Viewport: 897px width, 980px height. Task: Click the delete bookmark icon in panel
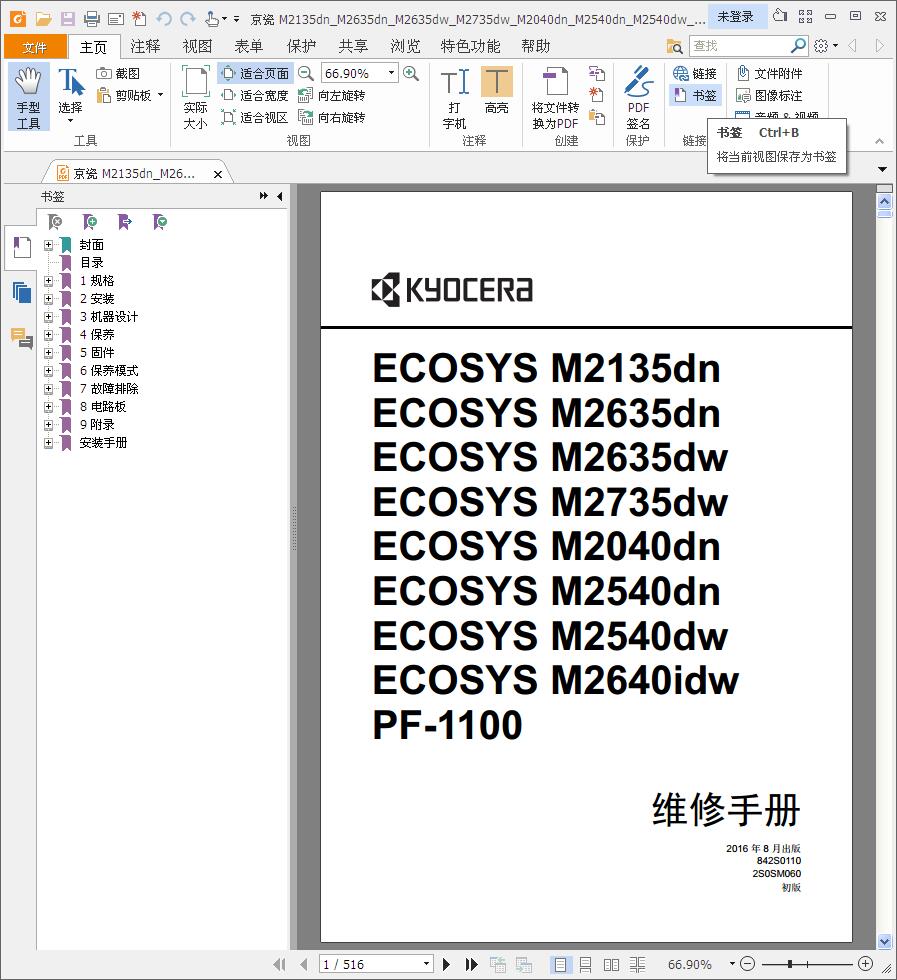pos(55,221)
